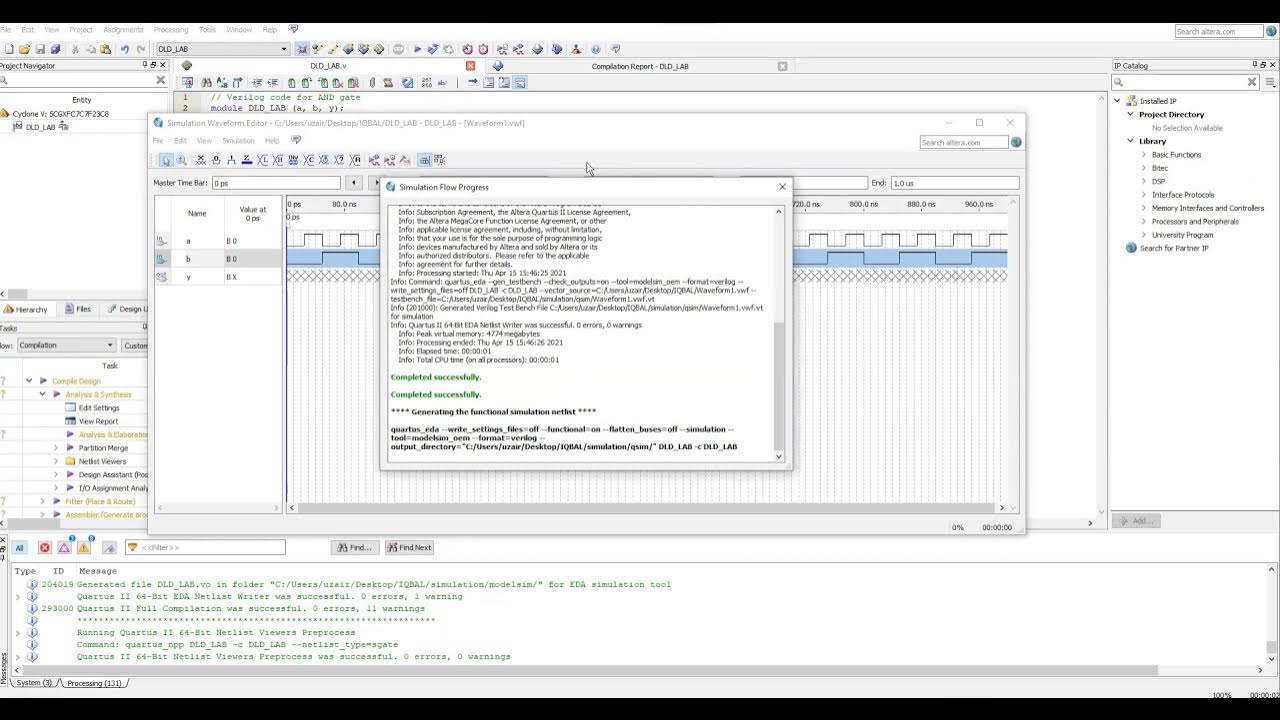The image size is (1280, 720).
Task: Open Simulation menu in Waveform Editor
Action: (x=238, y=141)
